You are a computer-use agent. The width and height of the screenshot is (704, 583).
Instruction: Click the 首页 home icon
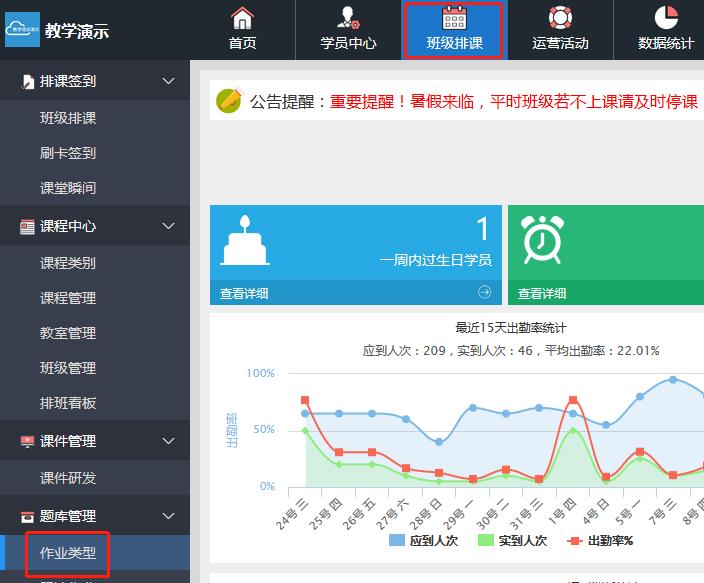tap(242, 18)
